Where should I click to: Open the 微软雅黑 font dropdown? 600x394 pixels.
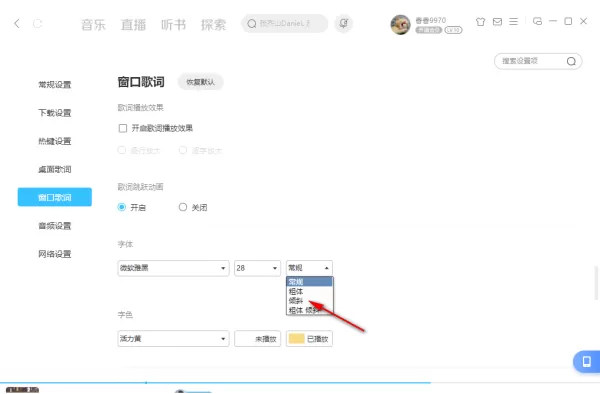173,268
